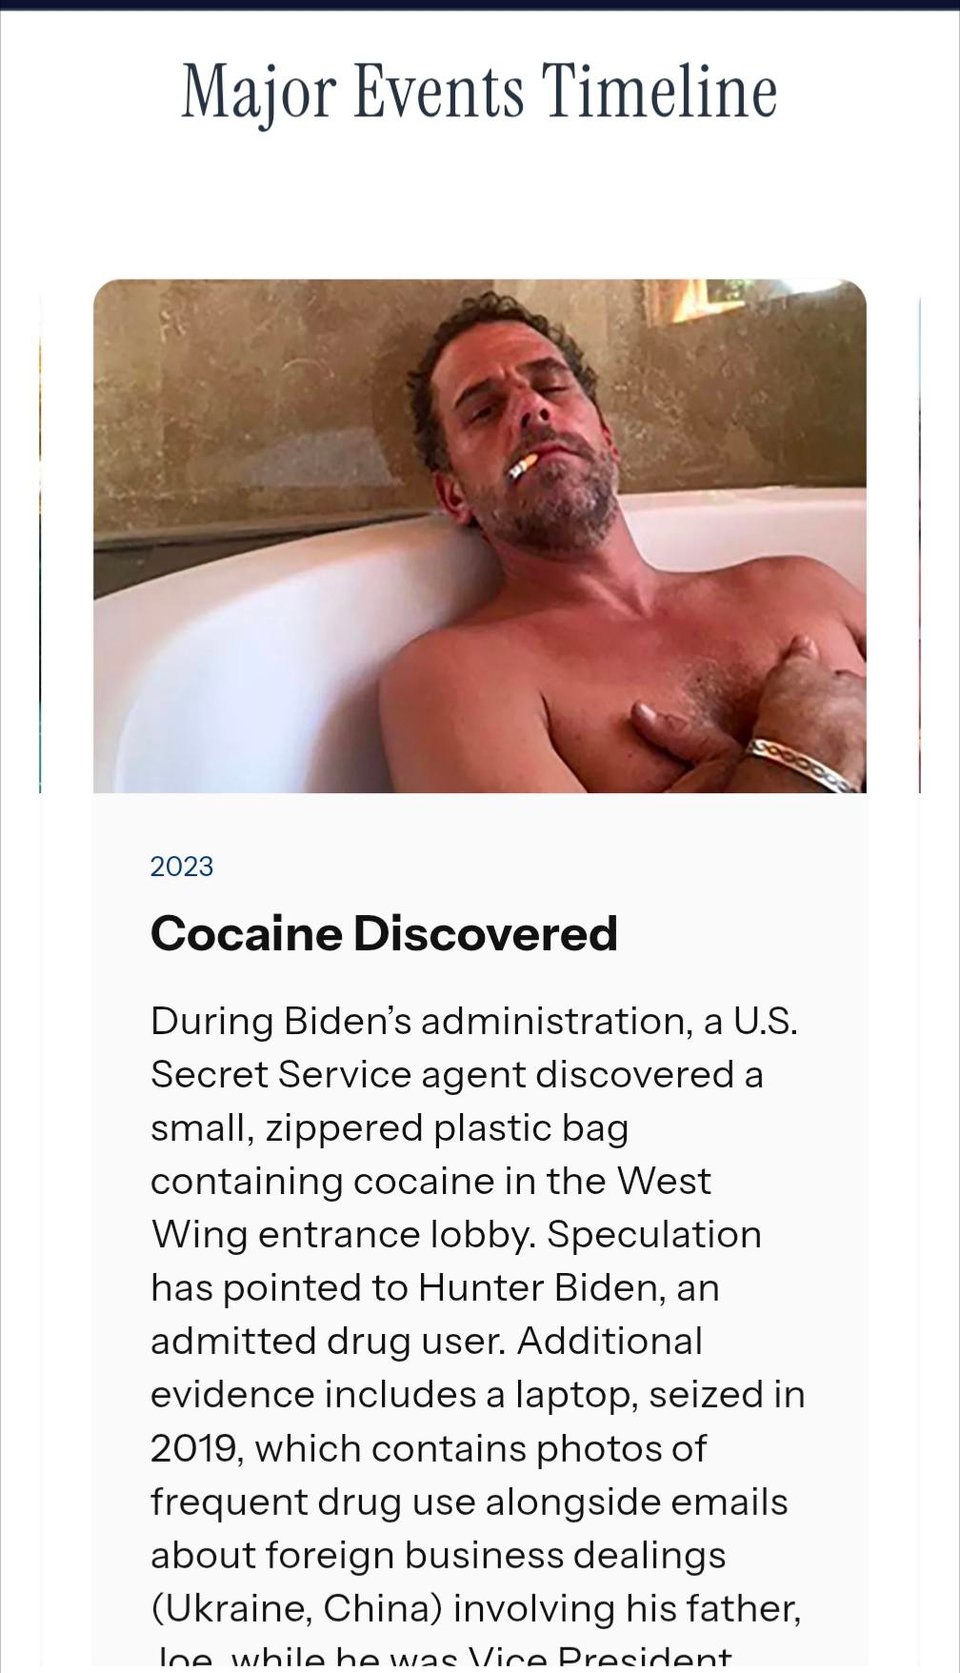
Task: Click the phrase 'zippered plastic bag'
Action: pyautogui.click(x=447, y=1128)
